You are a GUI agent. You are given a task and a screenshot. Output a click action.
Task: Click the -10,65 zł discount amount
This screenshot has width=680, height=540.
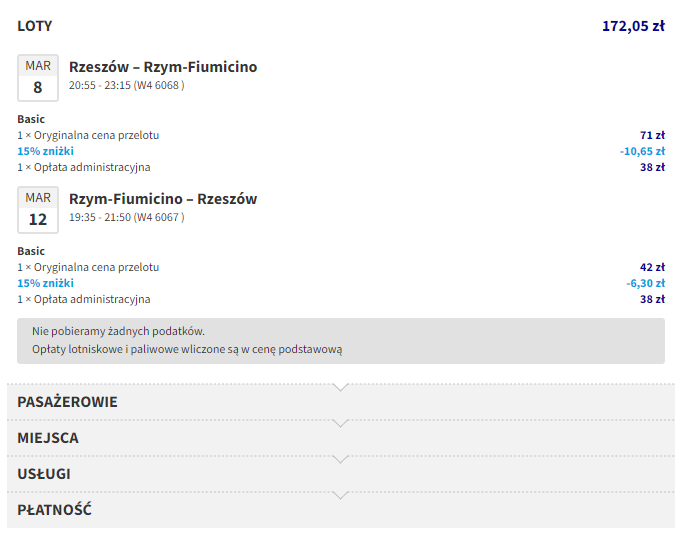pos(642,151)
